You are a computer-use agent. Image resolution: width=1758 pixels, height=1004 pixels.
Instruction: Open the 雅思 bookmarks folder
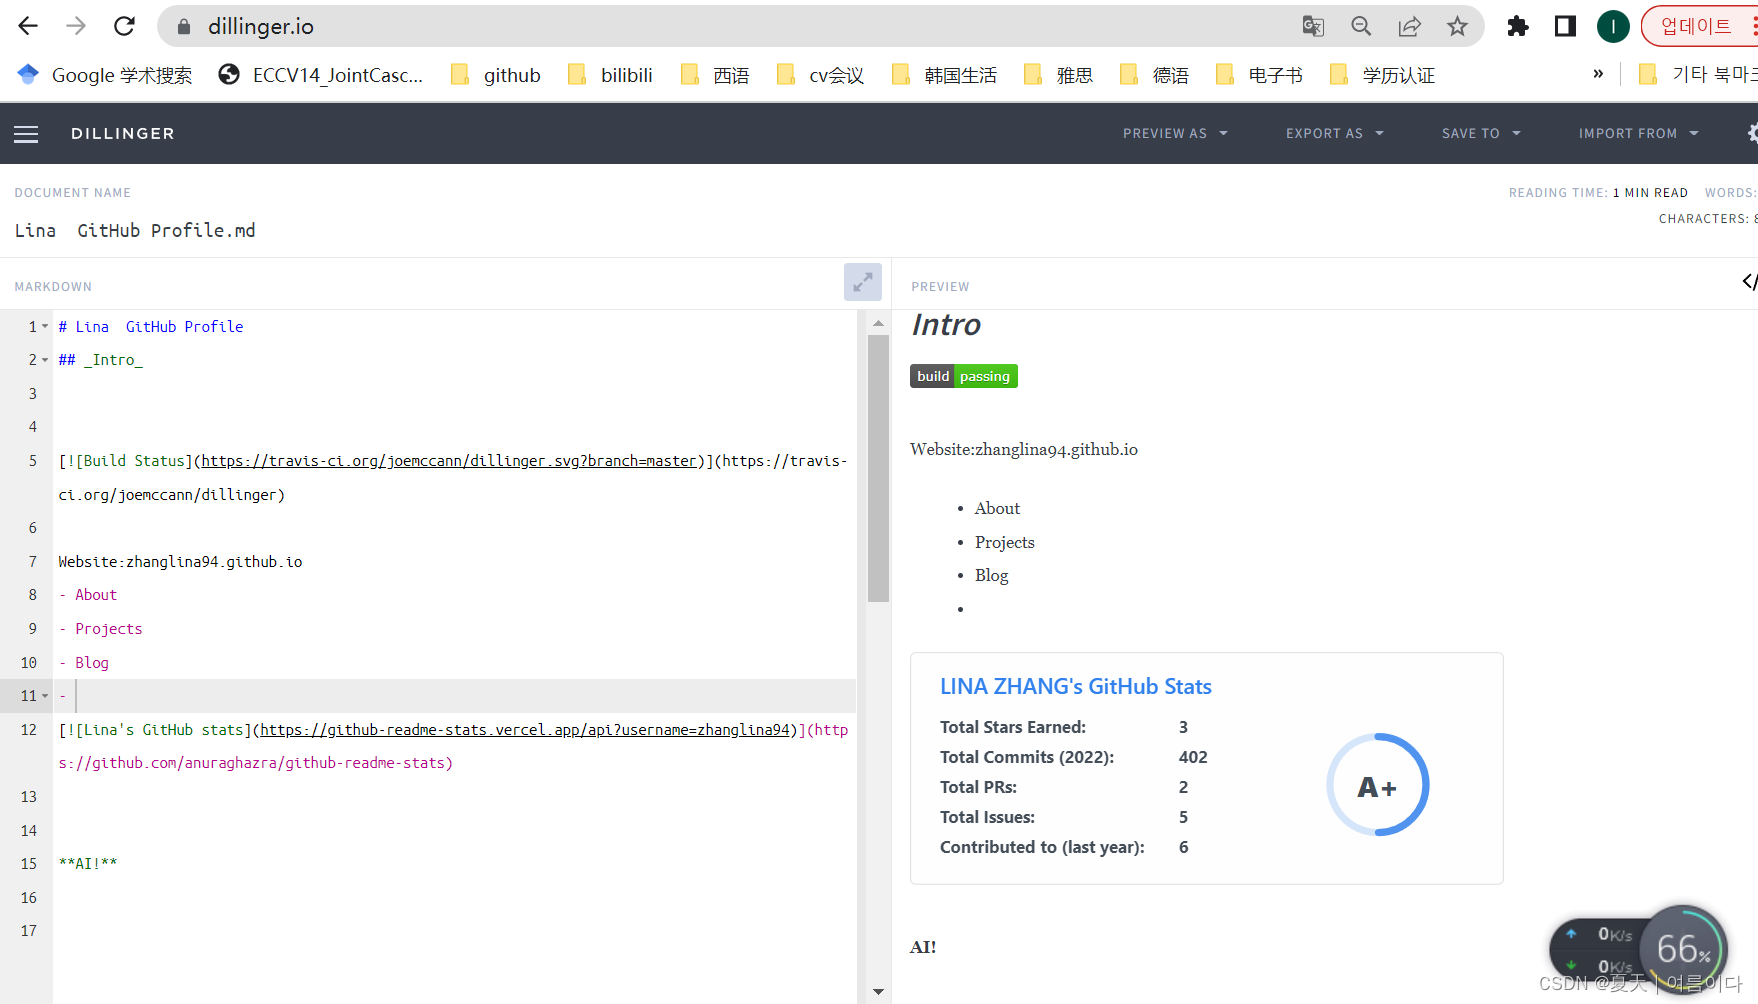coord(1059,75)
